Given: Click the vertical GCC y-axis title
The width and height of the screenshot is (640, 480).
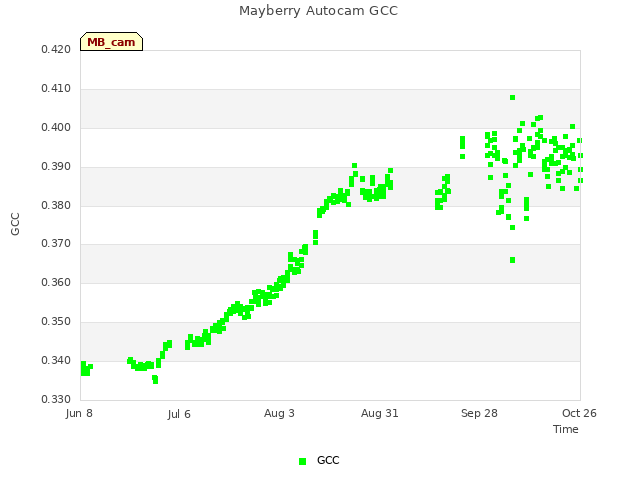Looking at the screenshot, I should (15, 224).
